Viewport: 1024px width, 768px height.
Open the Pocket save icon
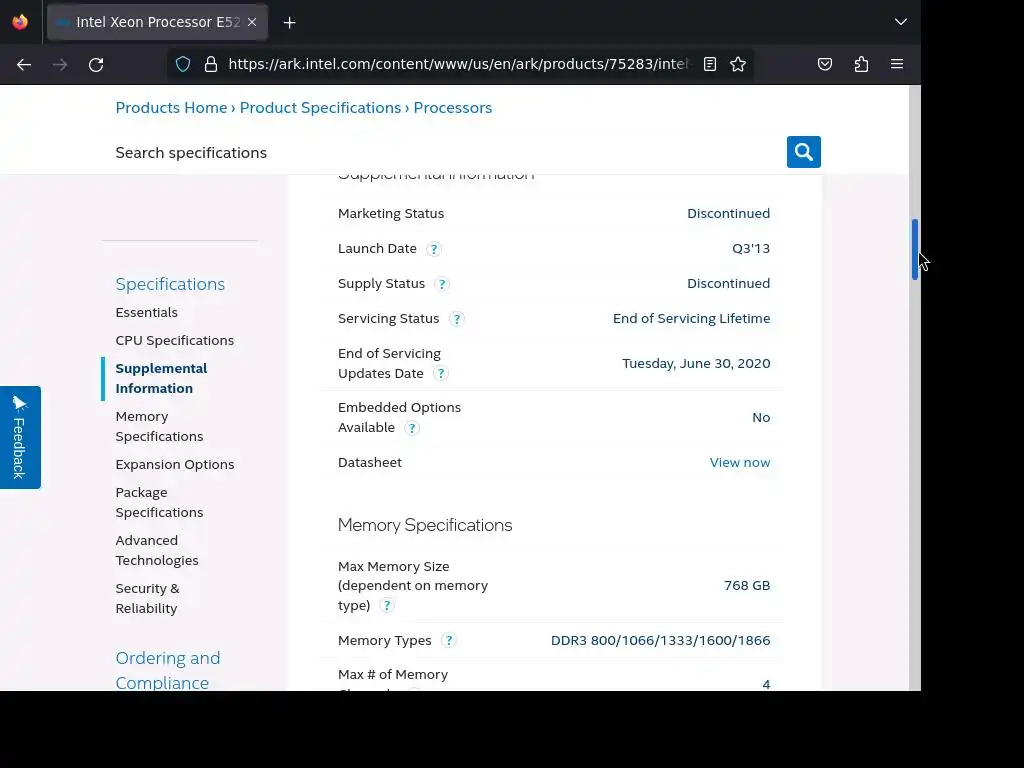point(825,64)
